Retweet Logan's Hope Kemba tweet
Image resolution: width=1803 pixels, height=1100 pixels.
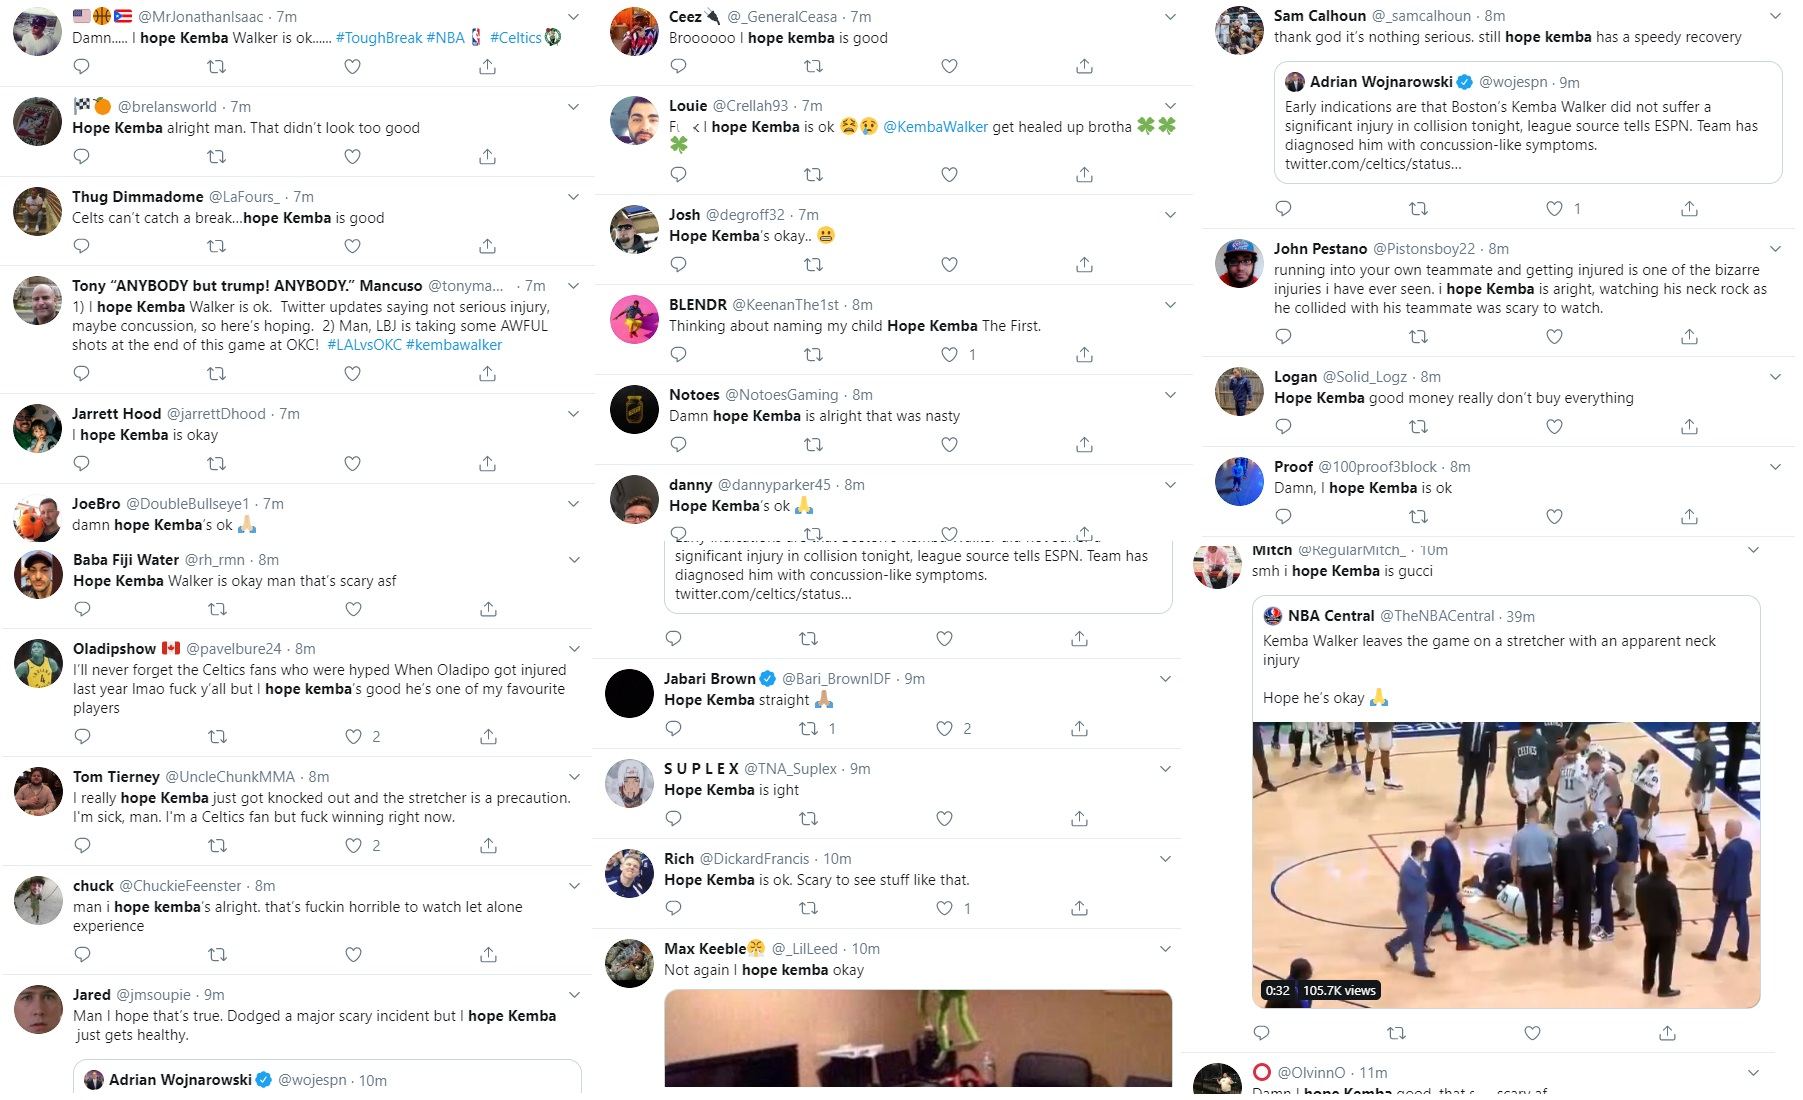click(x=1418, y=426)
